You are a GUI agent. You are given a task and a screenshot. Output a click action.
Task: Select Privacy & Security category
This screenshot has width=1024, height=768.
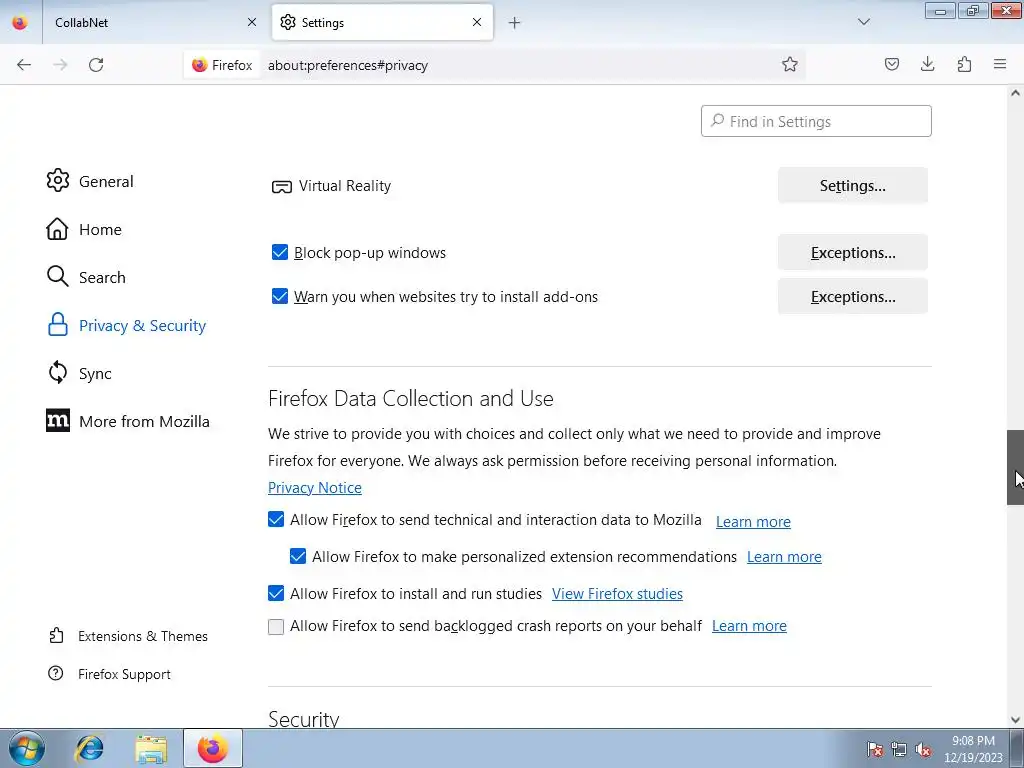click(127, 325)
